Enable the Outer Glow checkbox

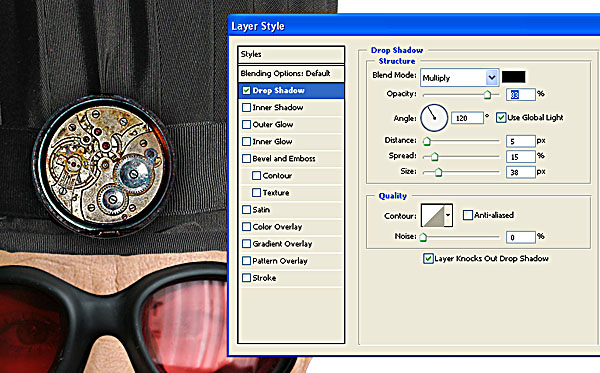(x=246, y=125)
